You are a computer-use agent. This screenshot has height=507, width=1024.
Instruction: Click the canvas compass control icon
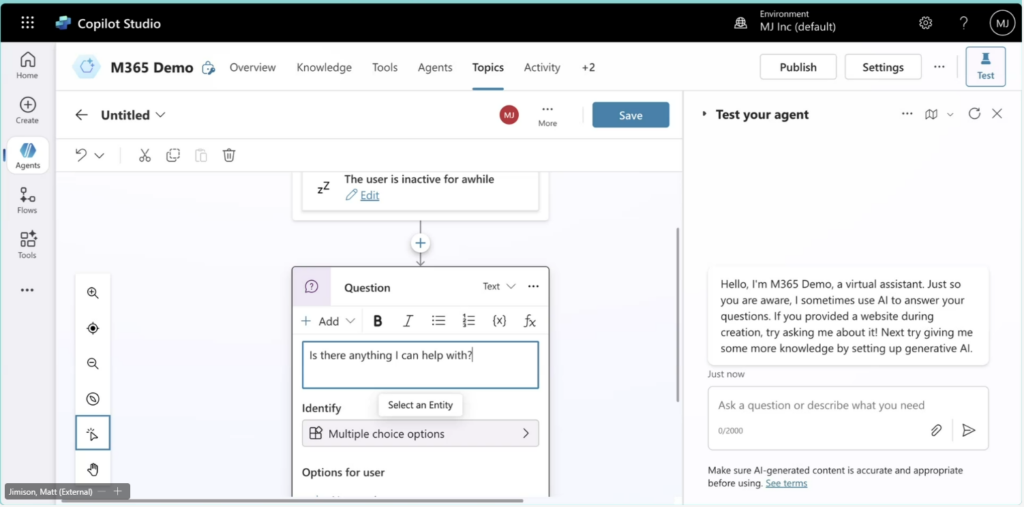pyautogui.click(x=93, y=399)
